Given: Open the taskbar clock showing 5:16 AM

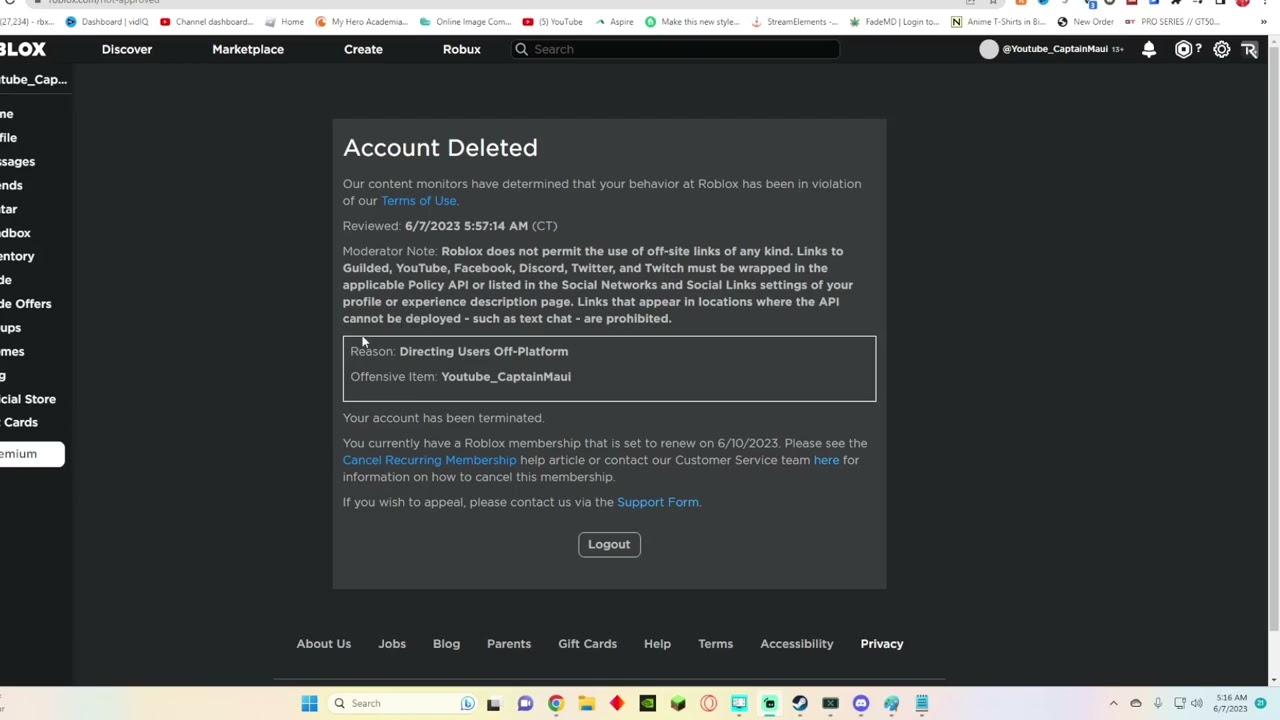Looking at the screenshot, I should (1232, 703).
